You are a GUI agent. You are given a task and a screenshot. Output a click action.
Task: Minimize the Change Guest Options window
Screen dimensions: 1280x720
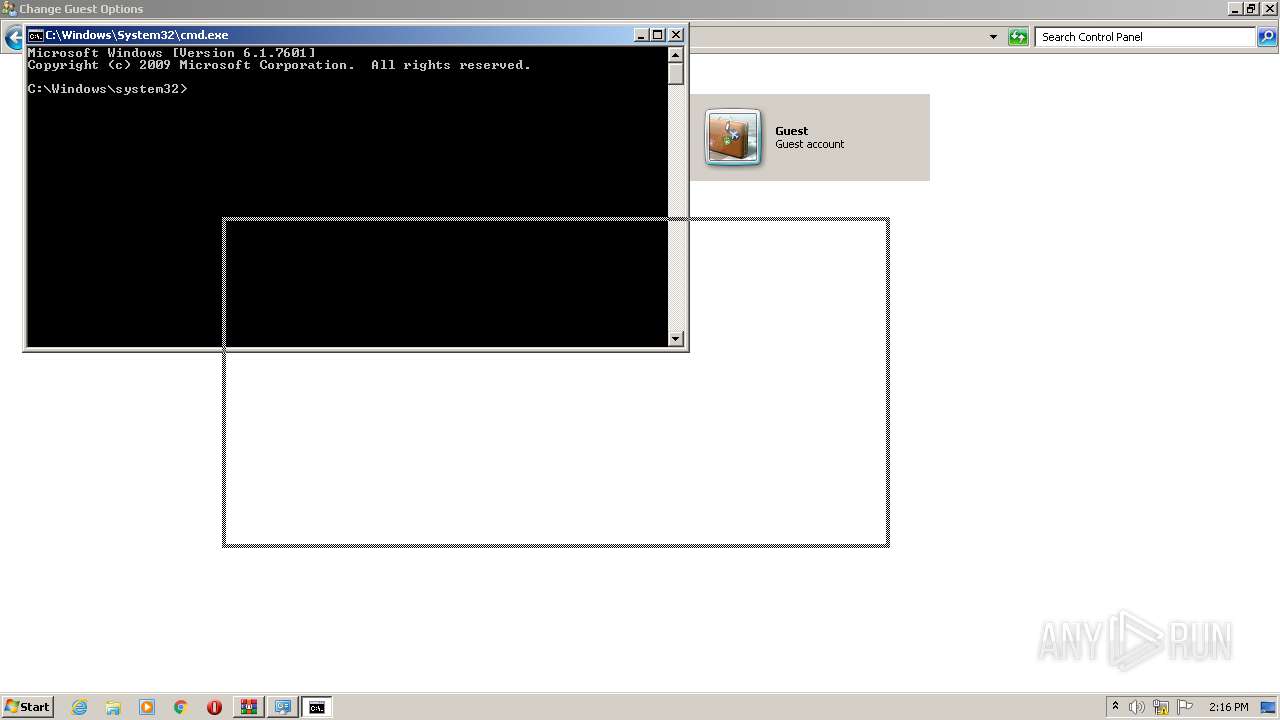pyautogui.click(x=1235, y=9)
